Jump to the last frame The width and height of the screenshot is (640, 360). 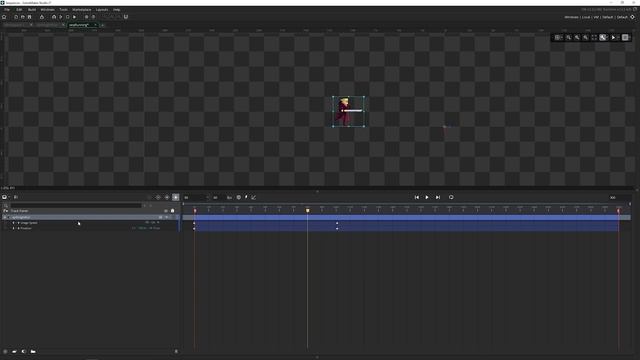coord(438,198)
